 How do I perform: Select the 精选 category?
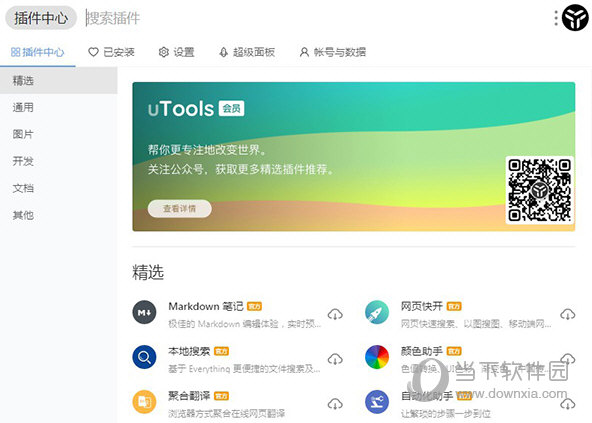pyautogui.click(x=59, y=80)
